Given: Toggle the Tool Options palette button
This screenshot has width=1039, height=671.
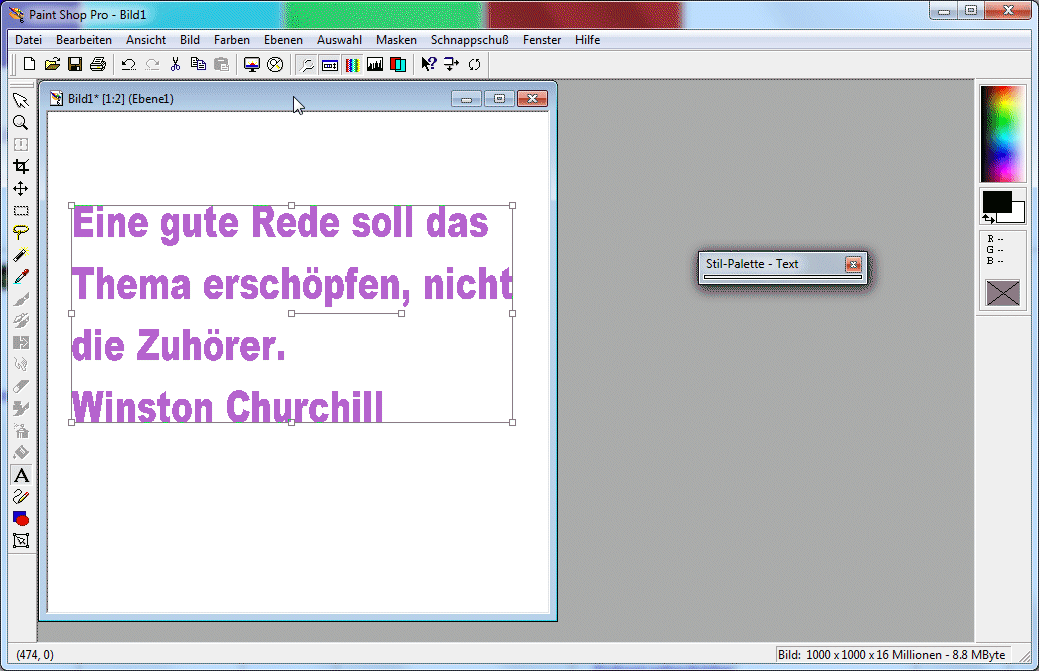Looking at the screenshot, I should click(329, 64).
